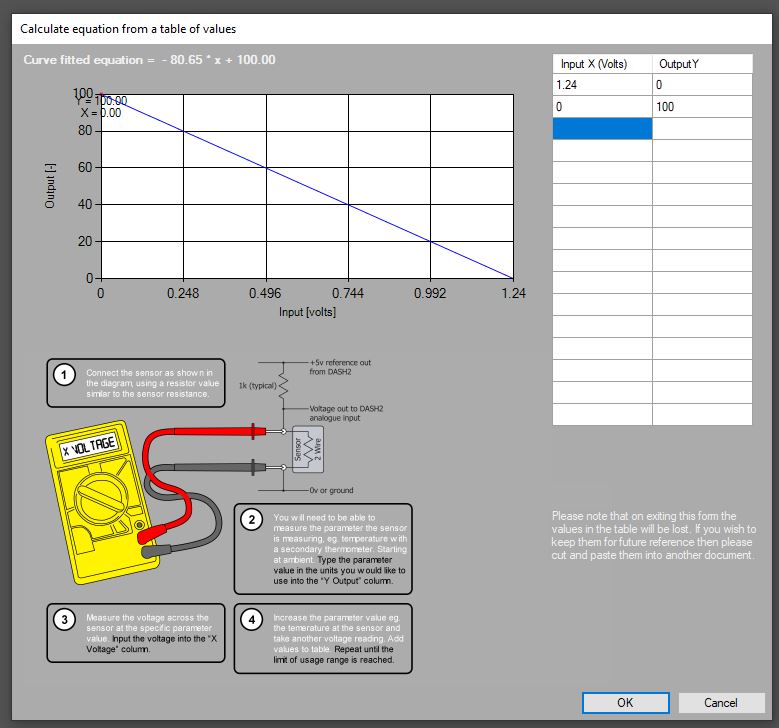
Task: Select the Input X cell in the second row
Action: point(602,107)
